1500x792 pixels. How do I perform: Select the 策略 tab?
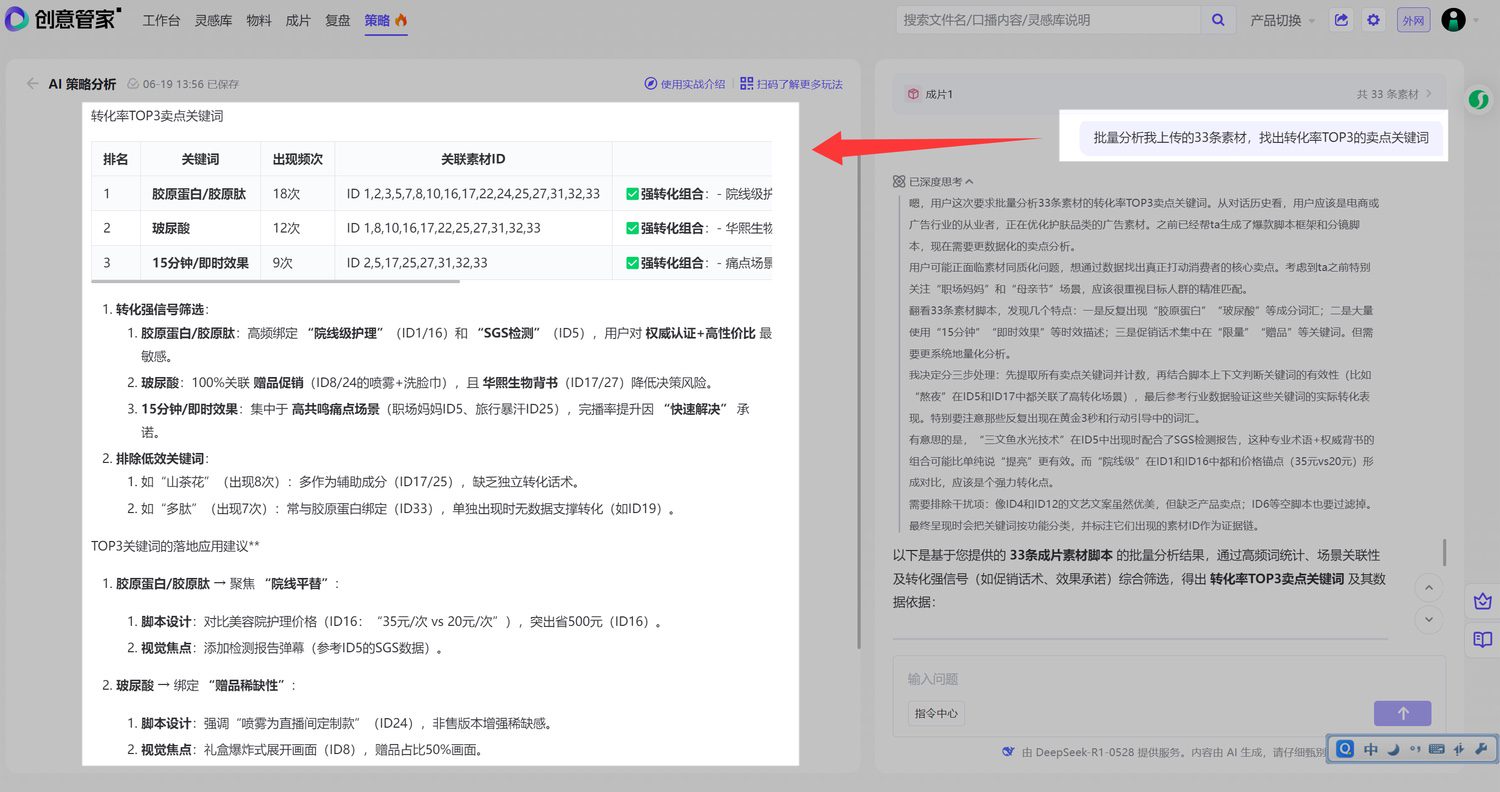click(386, 20)
